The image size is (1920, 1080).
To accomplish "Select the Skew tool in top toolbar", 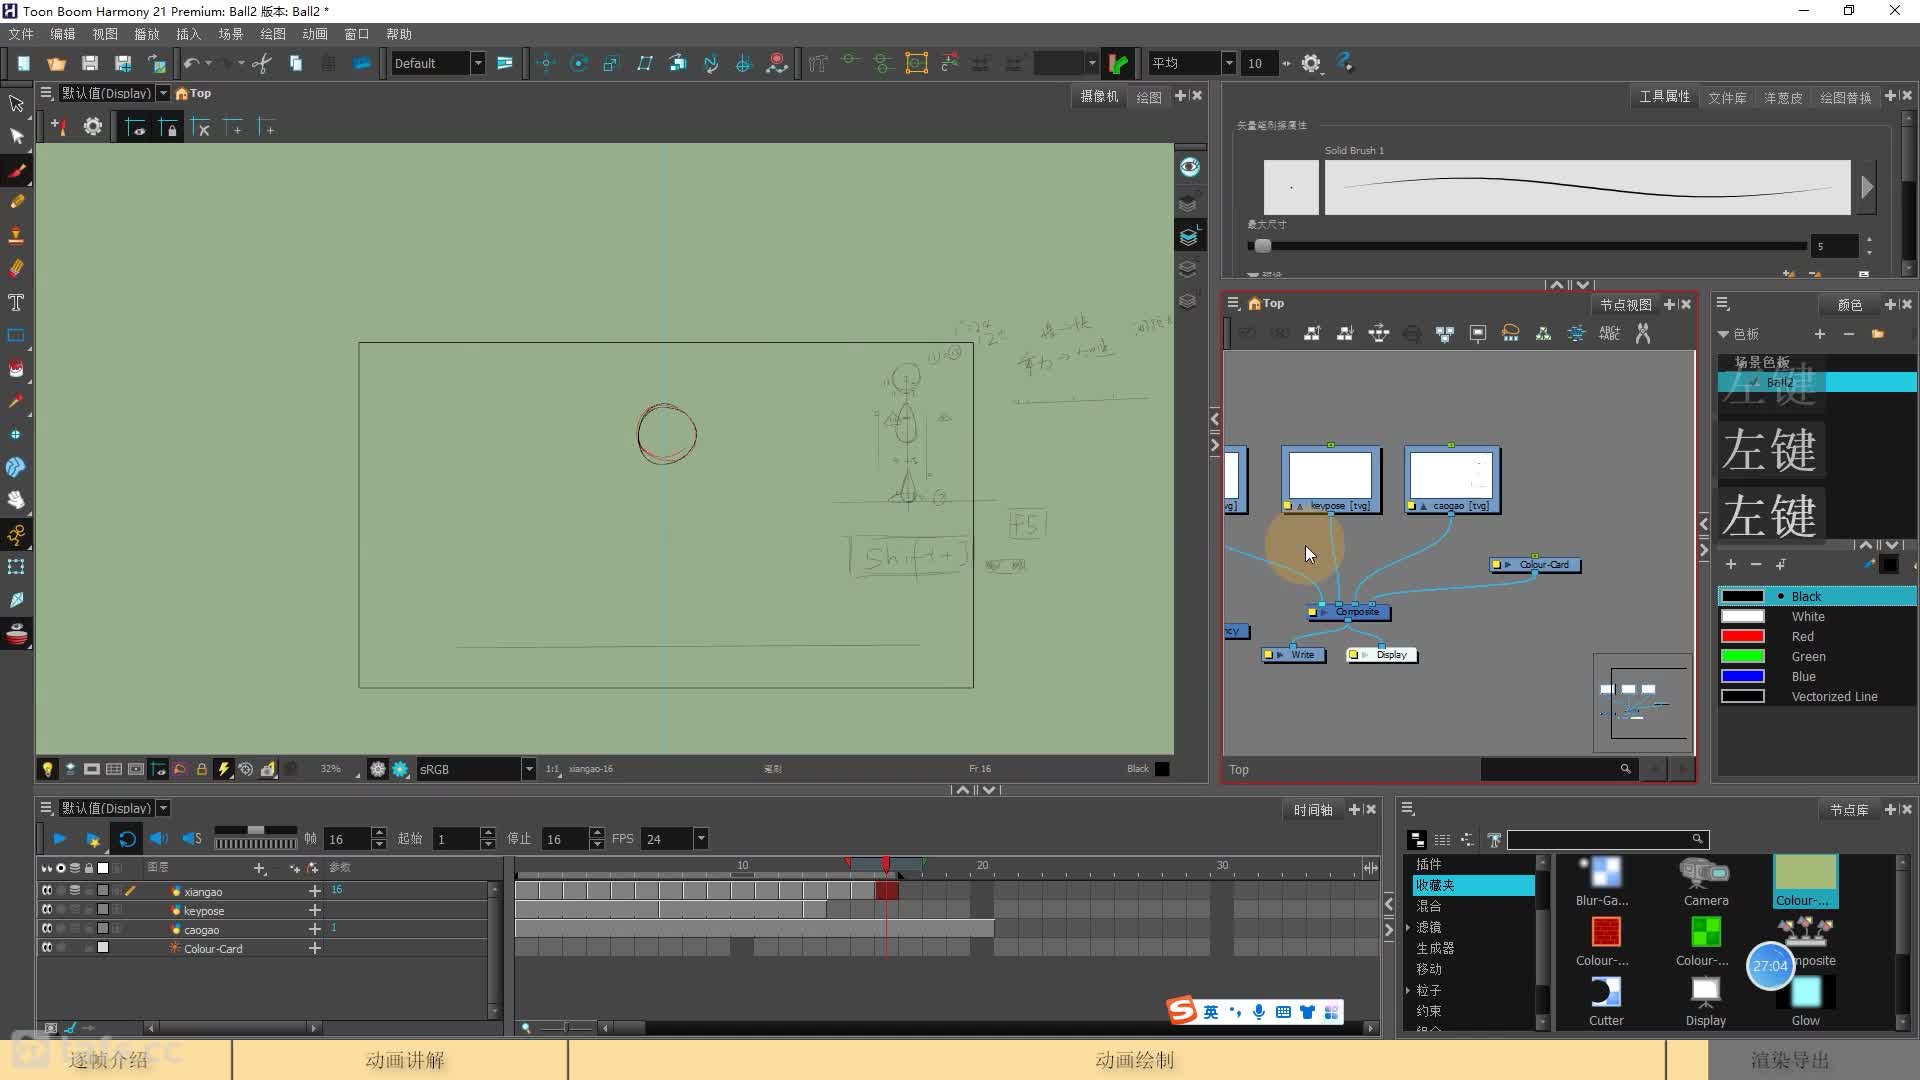I will 644,63.
